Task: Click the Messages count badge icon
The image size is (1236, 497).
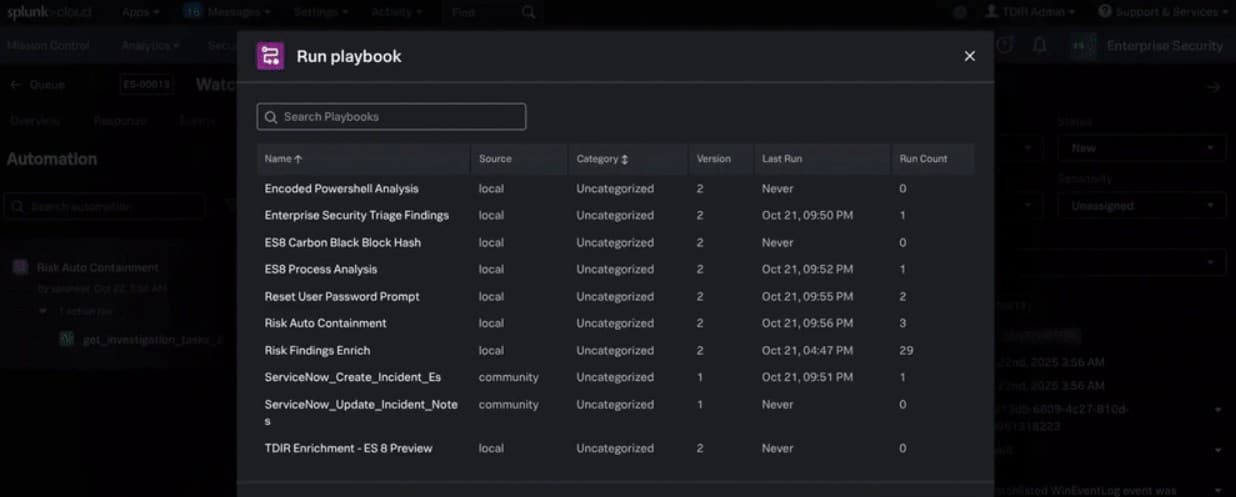Action: (x=193, y=12)
